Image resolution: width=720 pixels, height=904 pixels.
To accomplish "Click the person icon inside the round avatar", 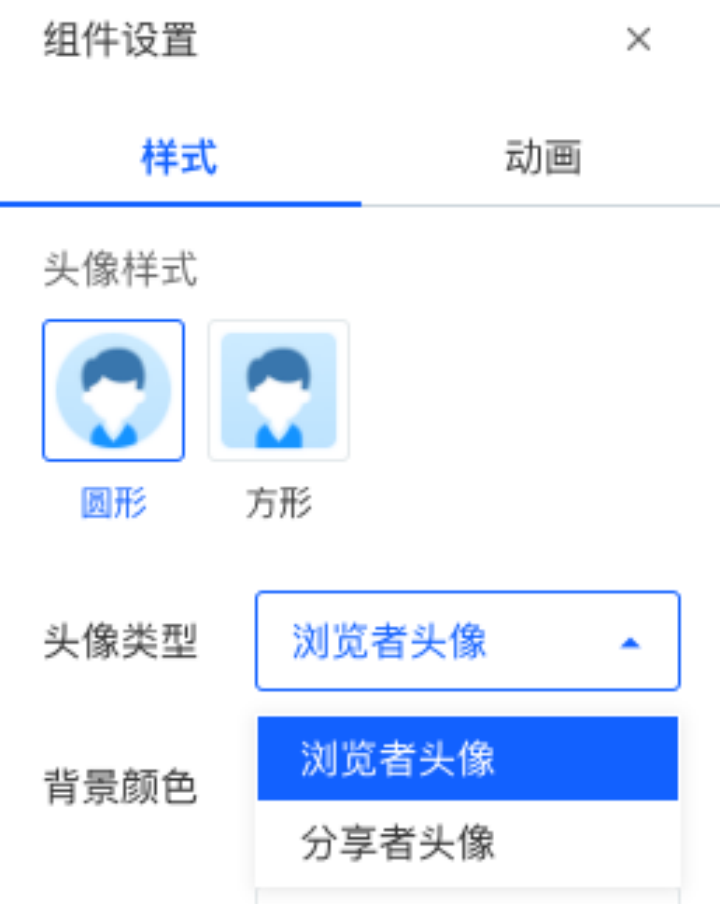I will coord(114,397).
